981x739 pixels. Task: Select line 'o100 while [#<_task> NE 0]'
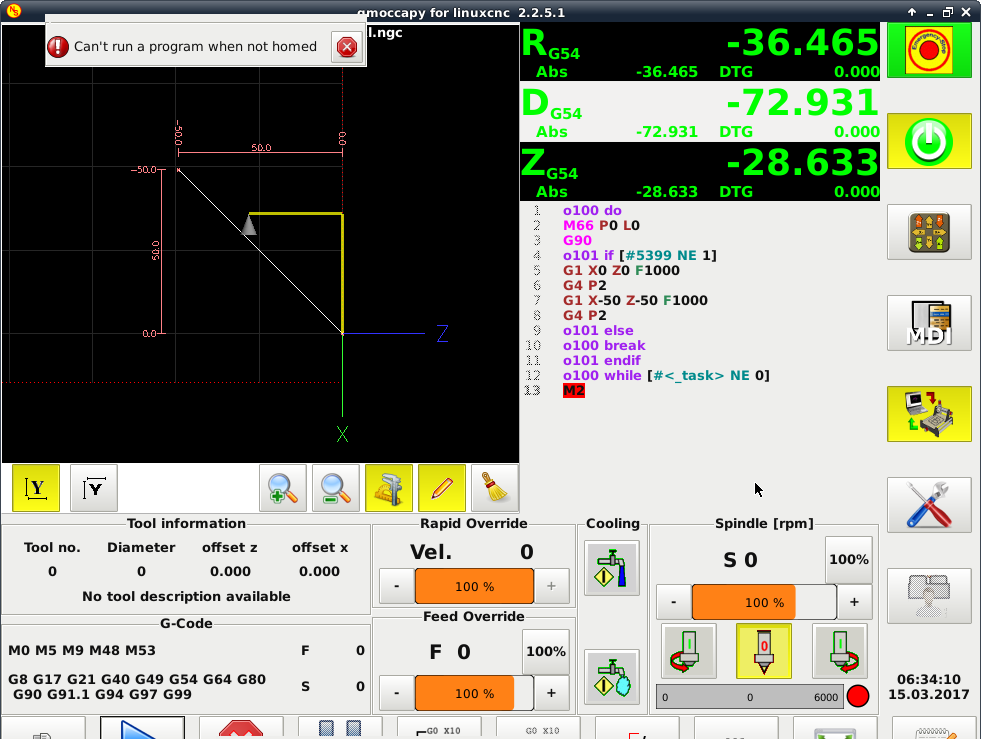tap(666, 375)
